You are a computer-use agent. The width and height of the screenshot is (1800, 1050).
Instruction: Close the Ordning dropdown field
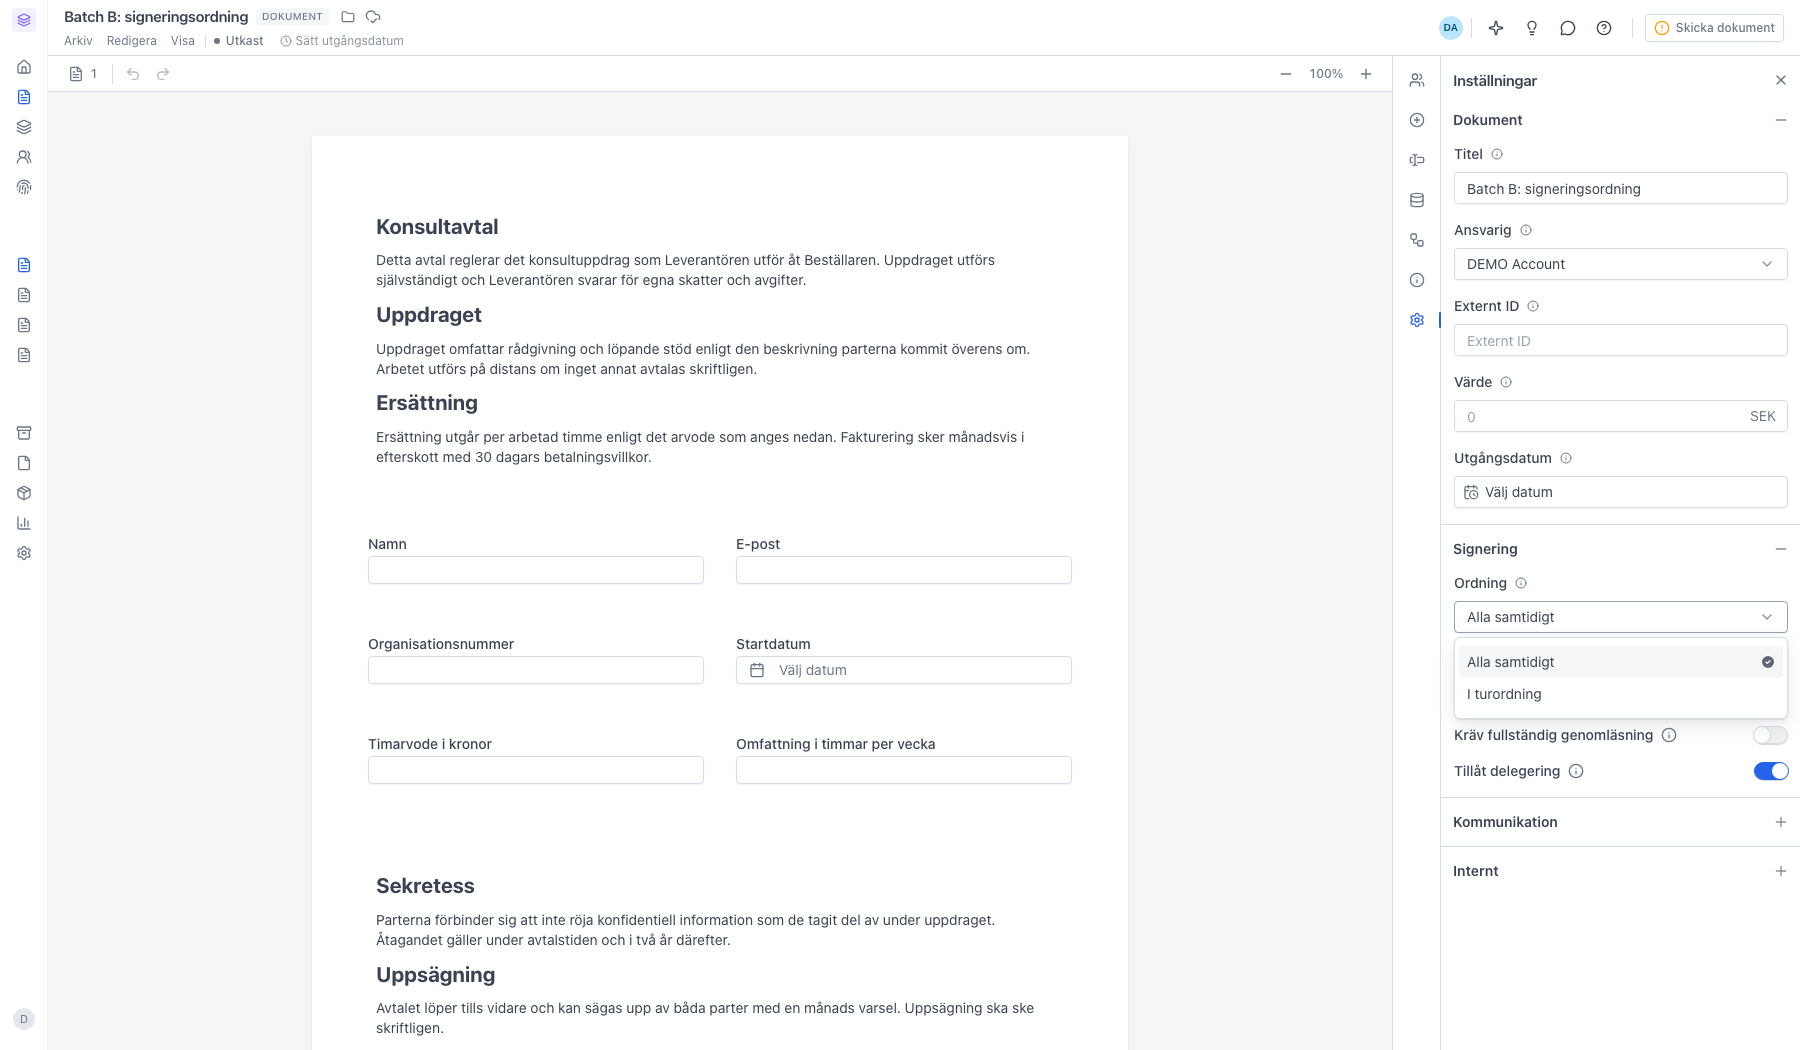tap(1620, 617)
